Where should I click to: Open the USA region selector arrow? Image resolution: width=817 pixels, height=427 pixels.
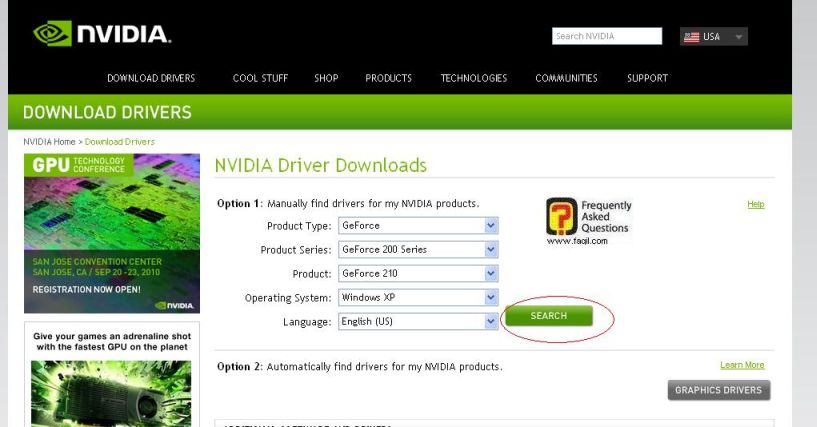tap(739, 37)
